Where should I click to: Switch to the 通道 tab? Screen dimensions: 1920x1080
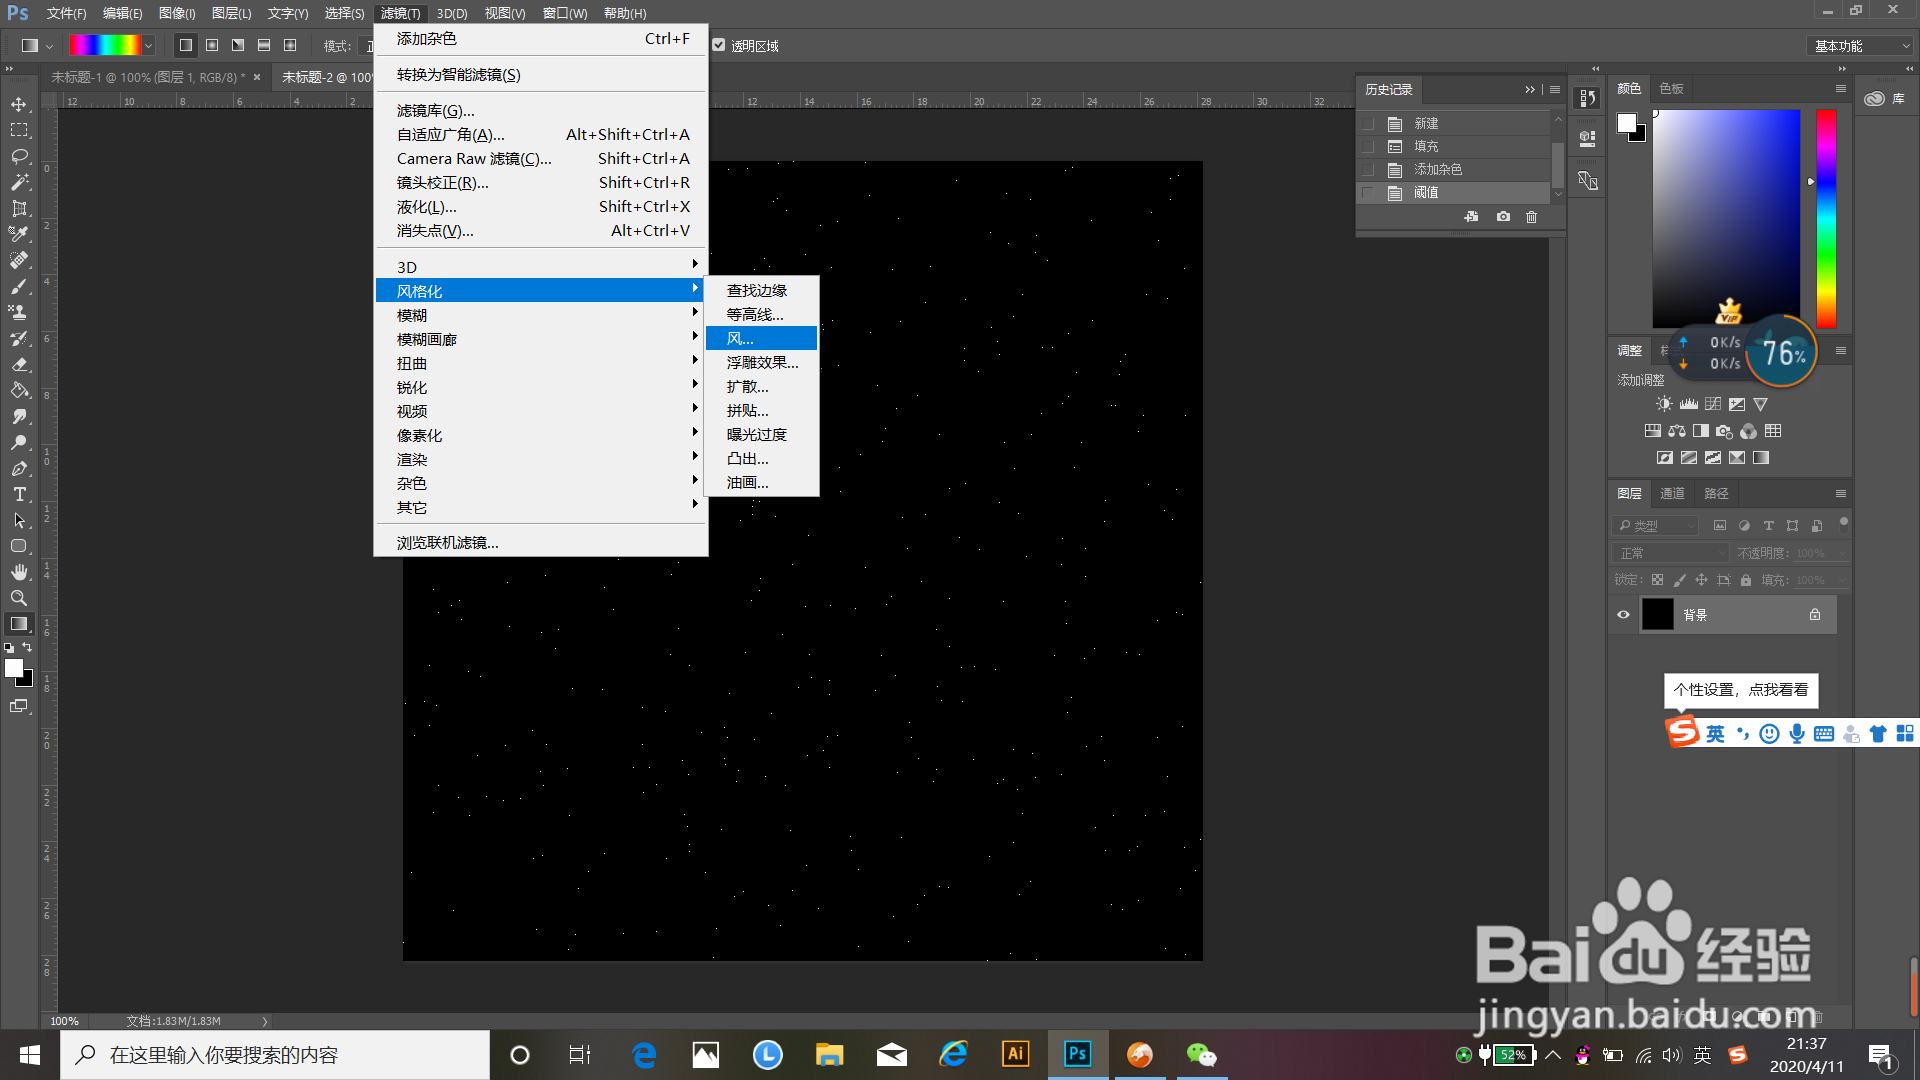tap(1672, 493)
